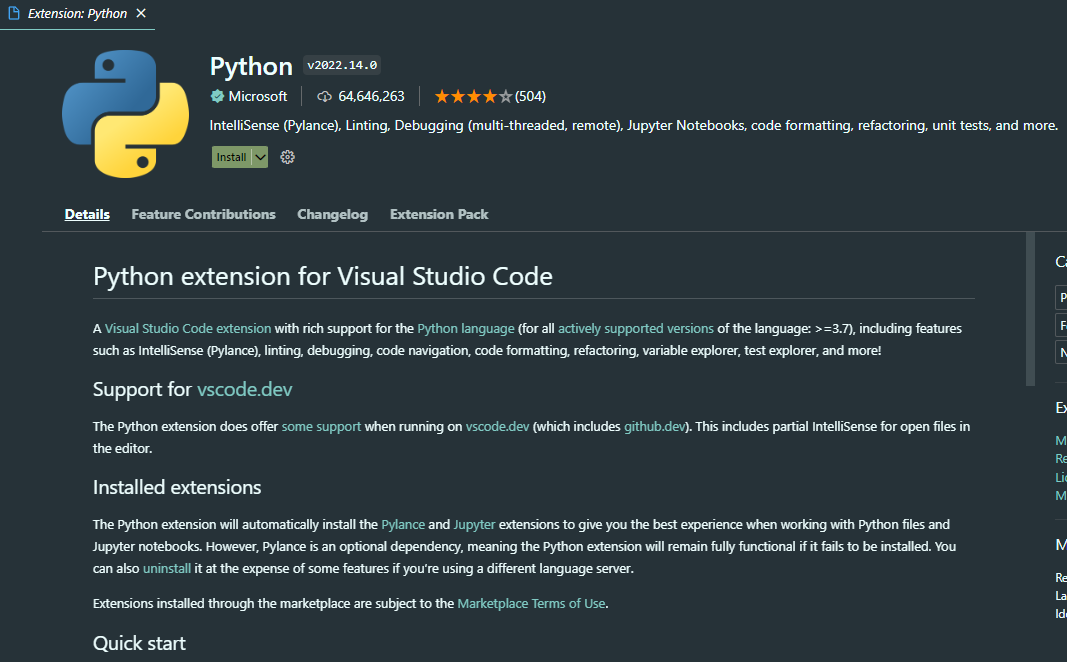This screenshot has width=1067, height=662.
Task: Switch to the Feature Contributions tab
Action: 203,214
